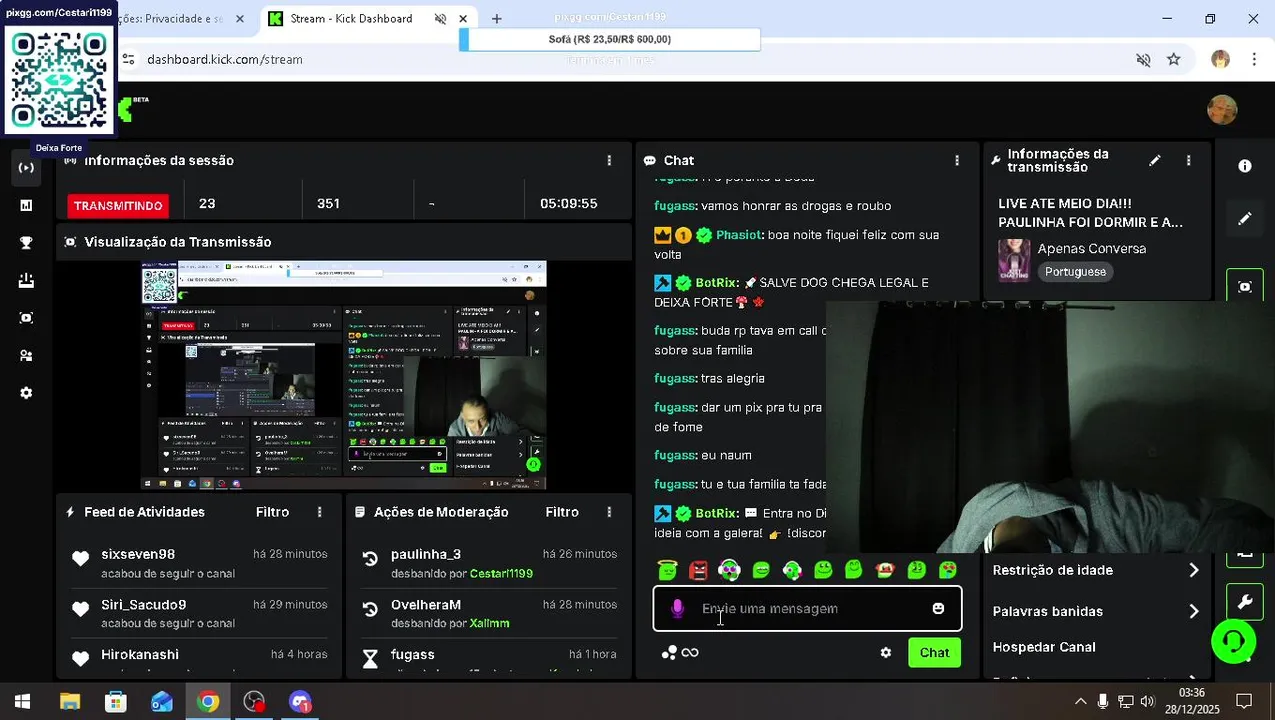
Task: Click Siri_Sacudo9 follower entry
Action: click(x=199, y=613)
